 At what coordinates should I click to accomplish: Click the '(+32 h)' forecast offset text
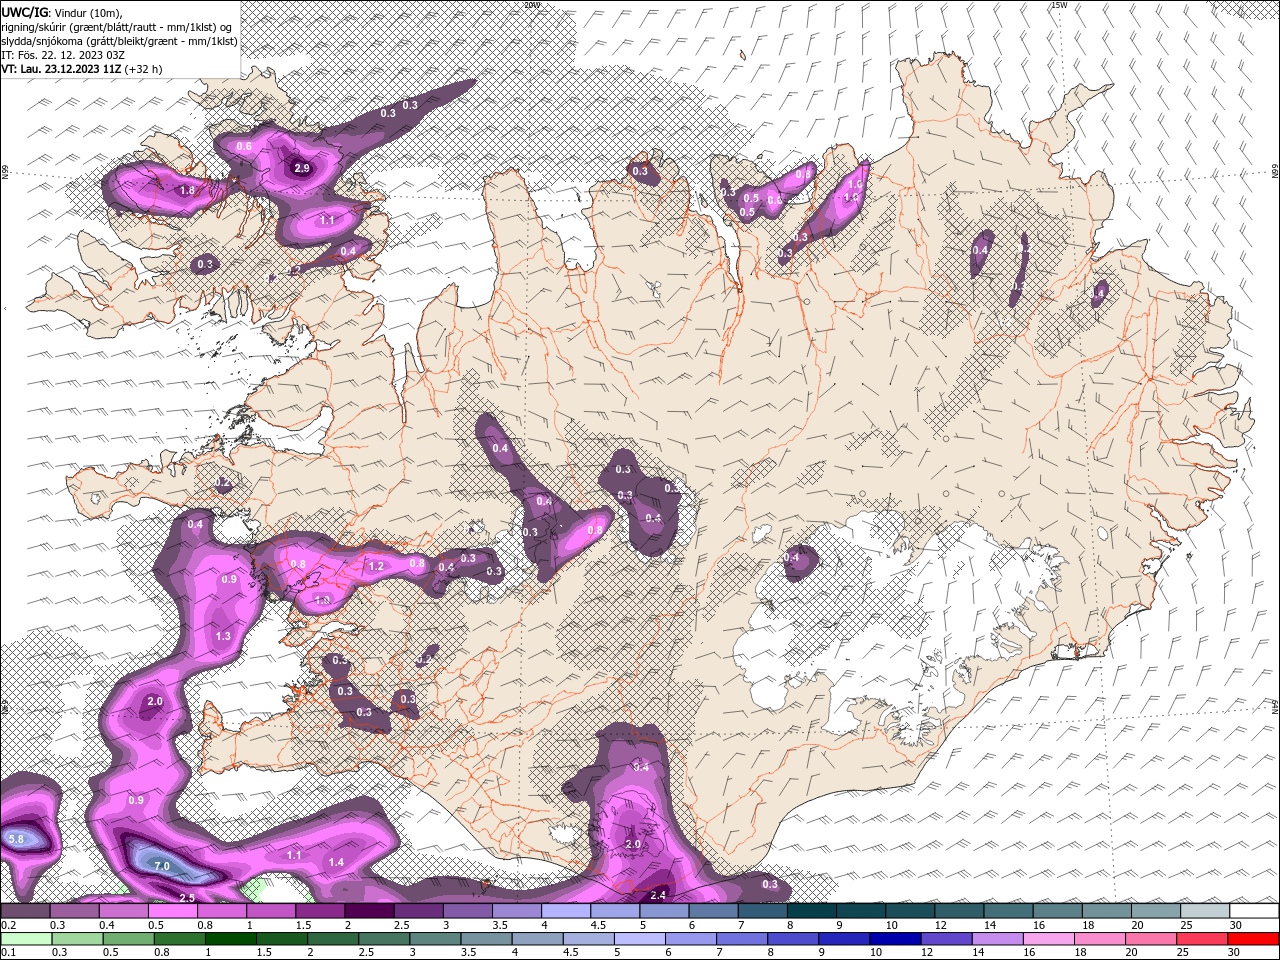pyautogui.click(x=144, y=69)
